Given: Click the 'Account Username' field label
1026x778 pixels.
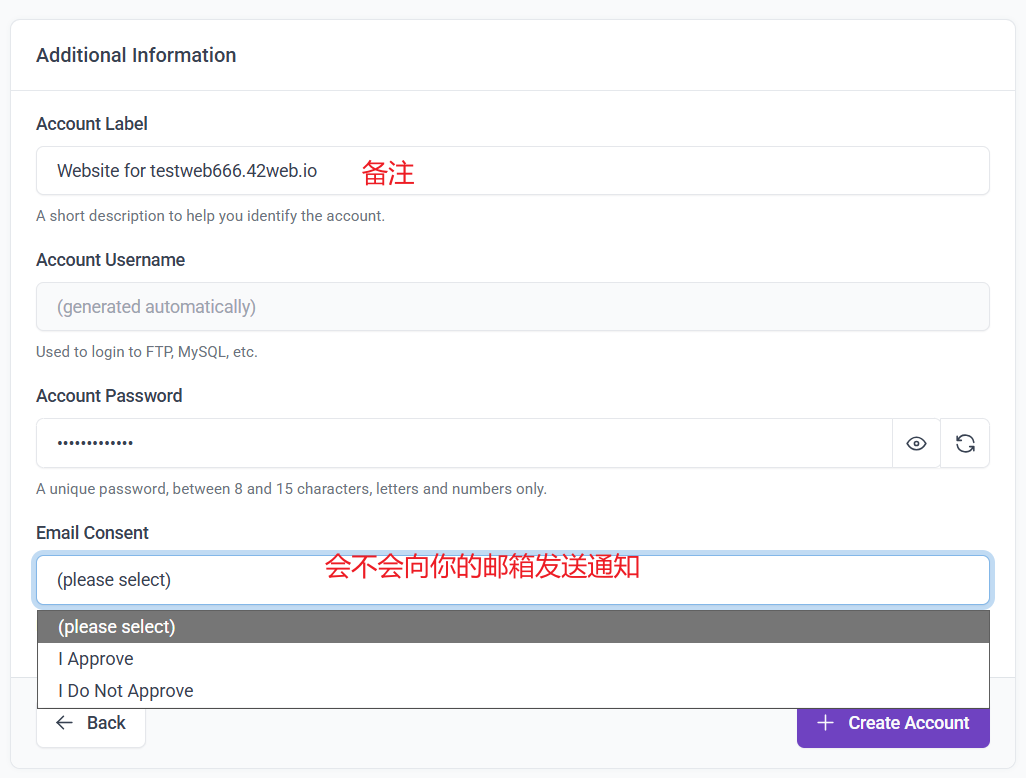Looking at the screenshot, I should pos(110,260).
